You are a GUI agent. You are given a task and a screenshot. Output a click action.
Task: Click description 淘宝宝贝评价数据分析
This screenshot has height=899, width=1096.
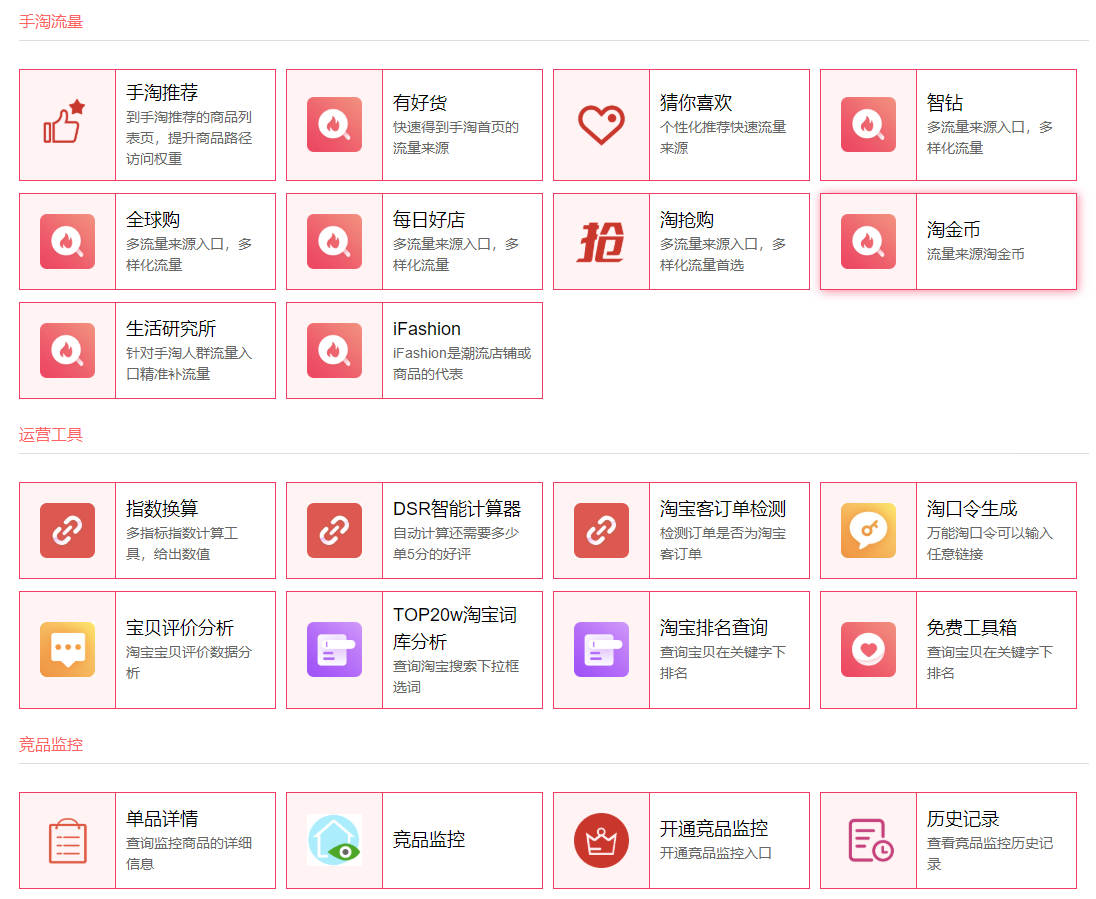pos(189,663)
